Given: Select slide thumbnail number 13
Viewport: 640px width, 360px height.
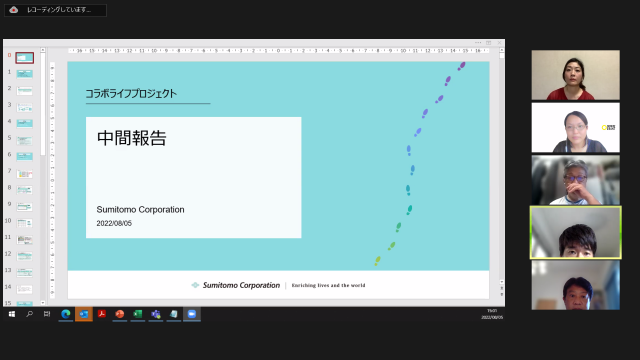Looking at the screenshot, I should coord(24,272).
